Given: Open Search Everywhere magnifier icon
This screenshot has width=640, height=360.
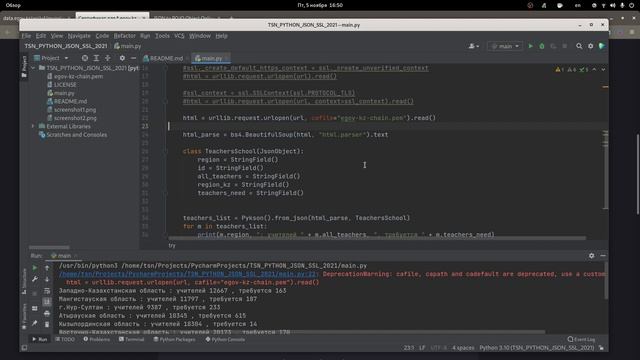Looking at the screenshot, I should click(579, 46).
